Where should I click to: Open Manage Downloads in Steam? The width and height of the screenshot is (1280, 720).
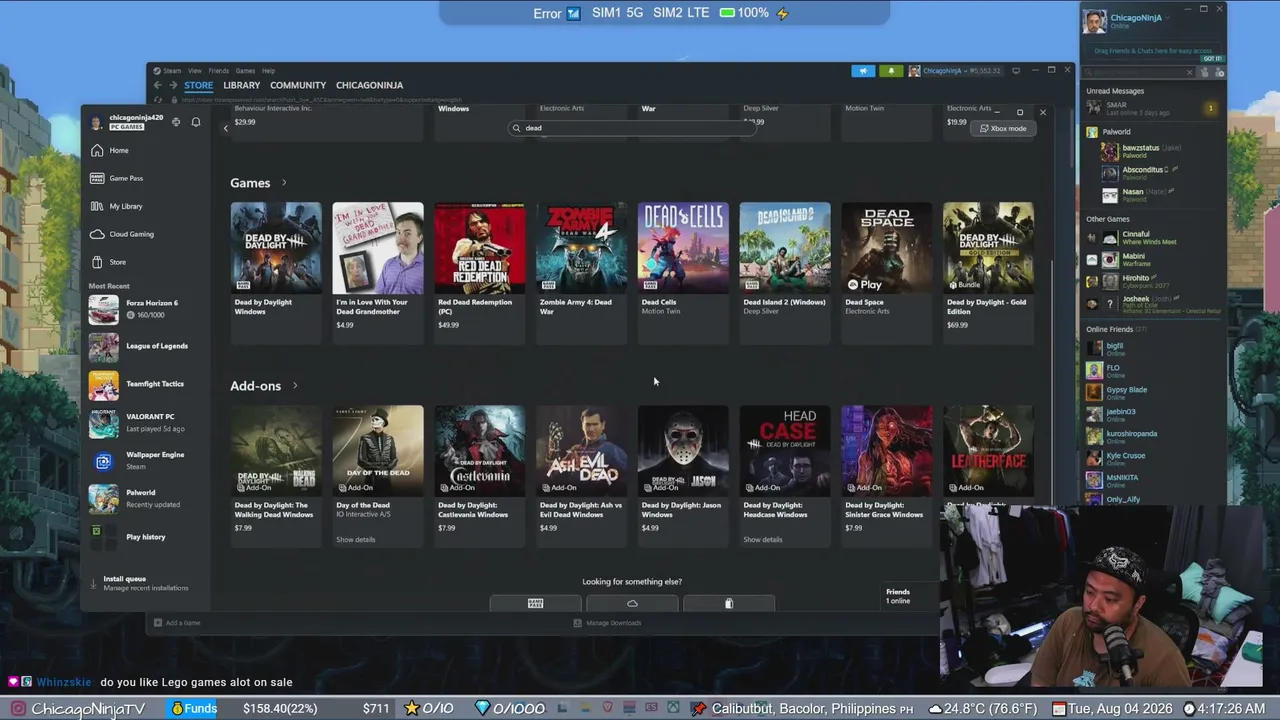point(608,623)
